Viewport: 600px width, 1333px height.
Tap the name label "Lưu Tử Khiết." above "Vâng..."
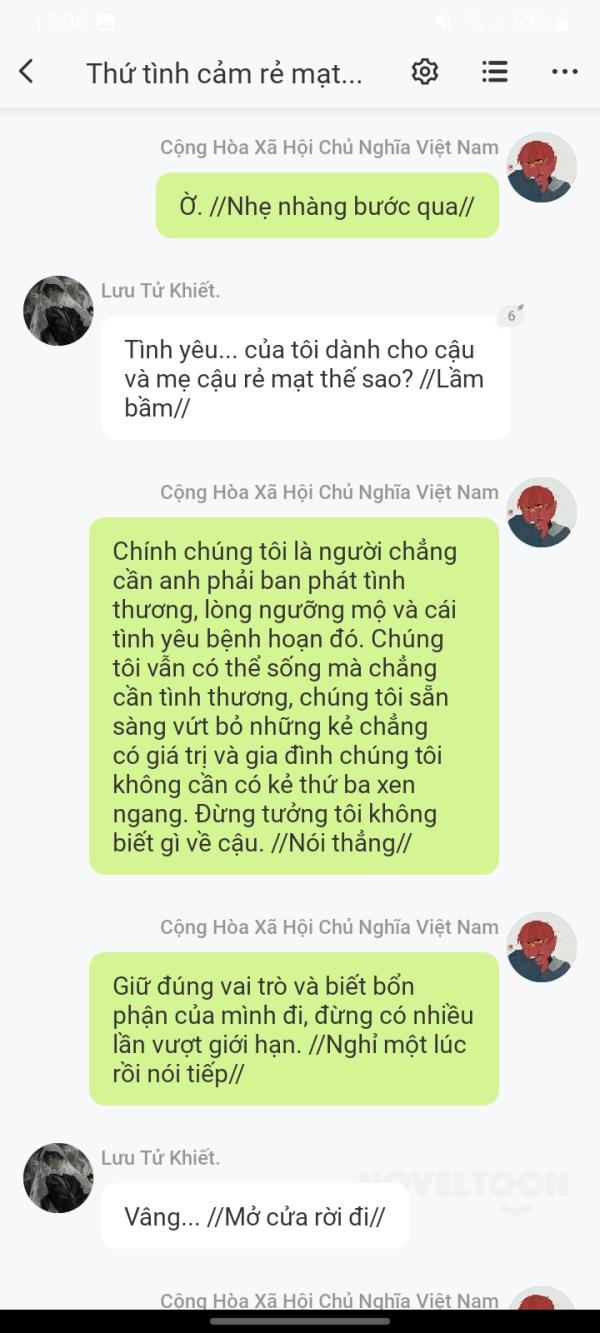pyautogui.click(x=160, y=1157)
